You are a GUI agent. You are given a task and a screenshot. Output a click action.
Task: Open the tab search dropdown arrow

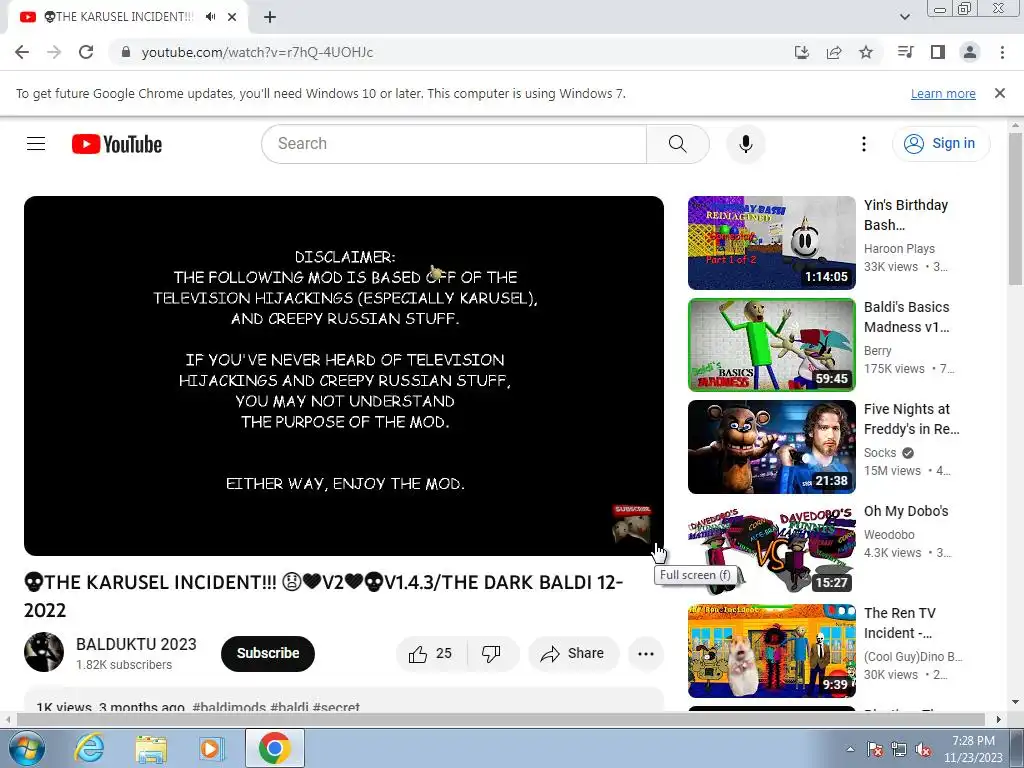coord(904,17)
